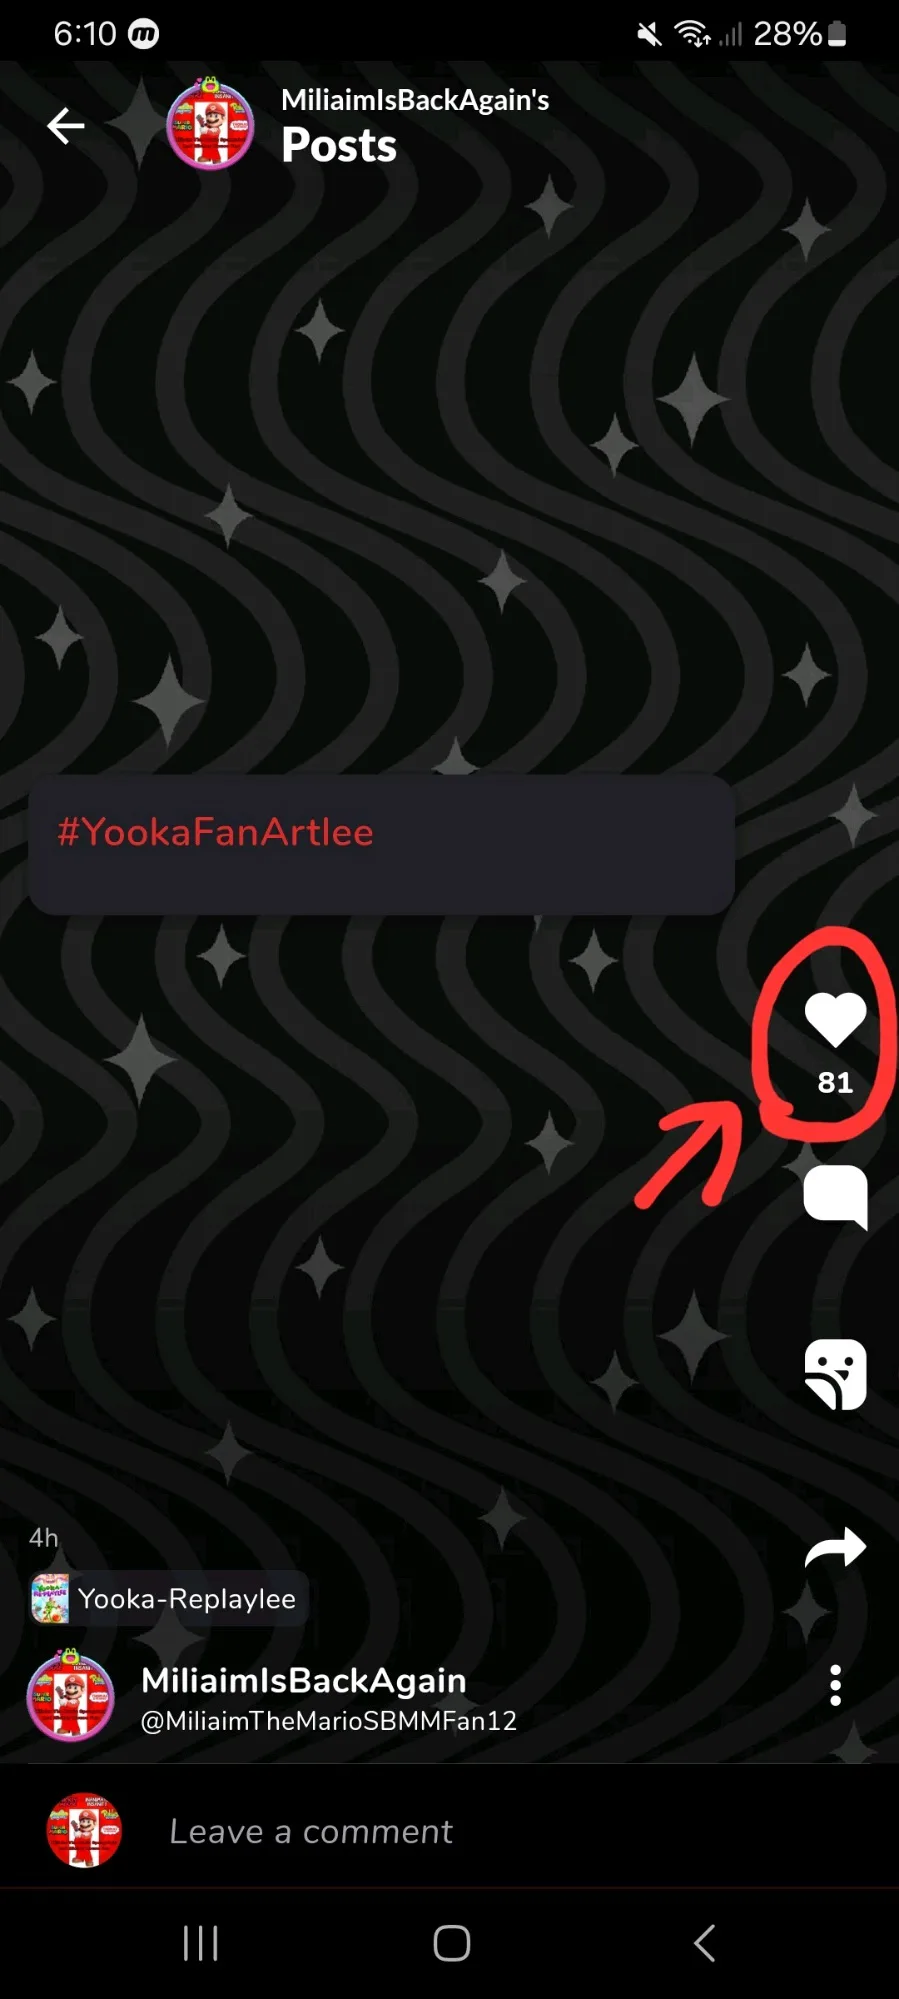This screenshot has width=899, height=1999.
Task: Open the Yooka-Replaylee community tag
Action: [x=168, y=1599]
